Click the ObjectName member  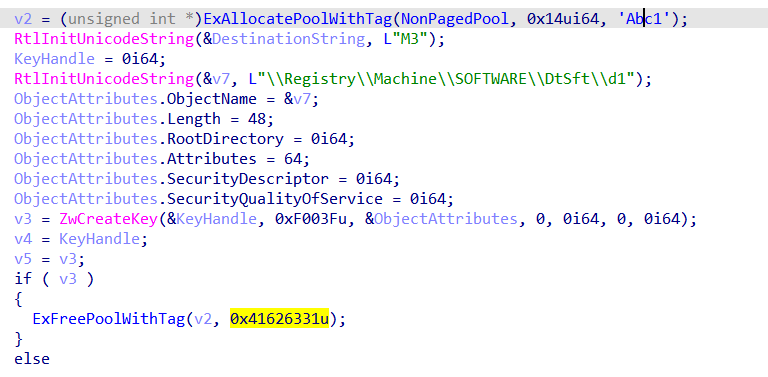click(212, 99)
